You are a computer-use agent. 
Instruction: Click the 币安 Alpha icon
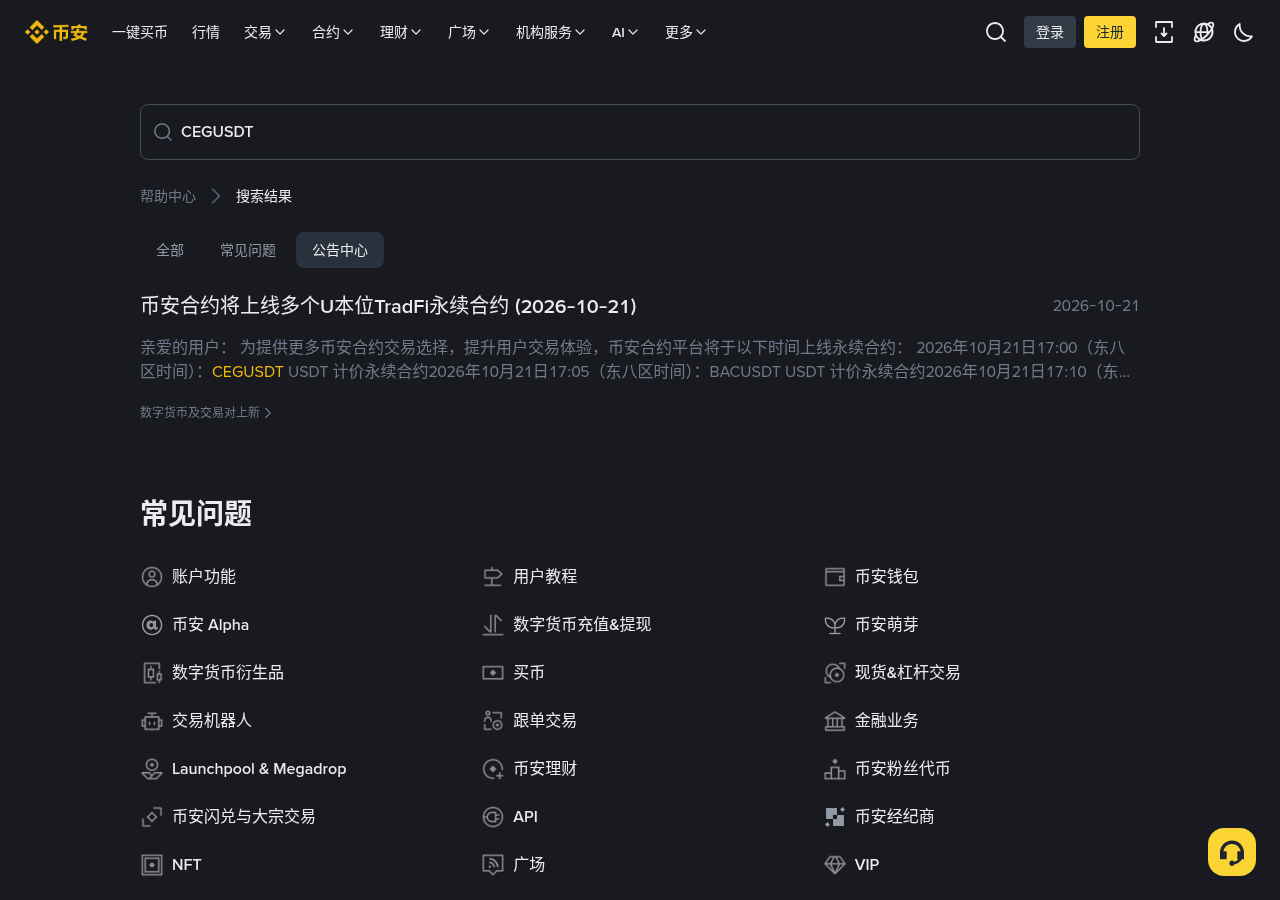click(152, 625)
